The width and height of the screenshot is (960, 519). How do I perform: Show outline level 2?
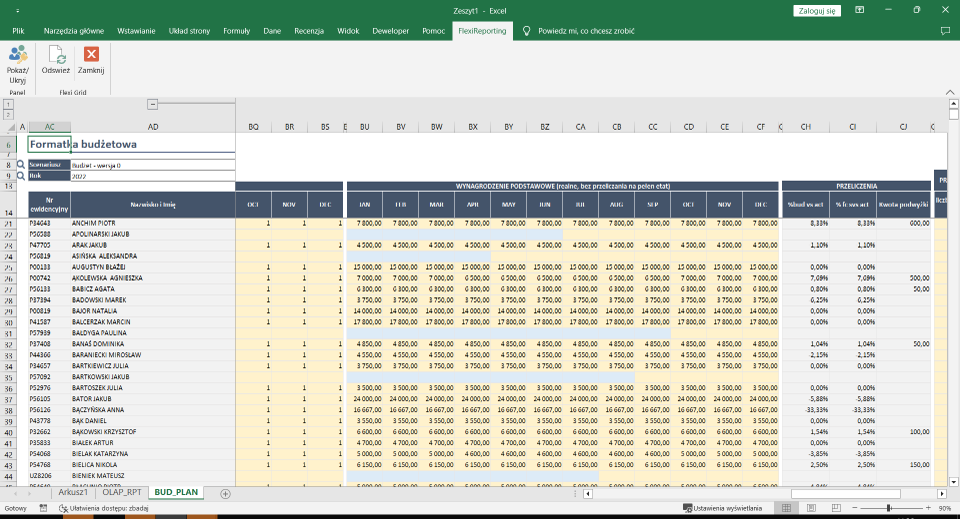pyautogui.click(x=8, y=113)
